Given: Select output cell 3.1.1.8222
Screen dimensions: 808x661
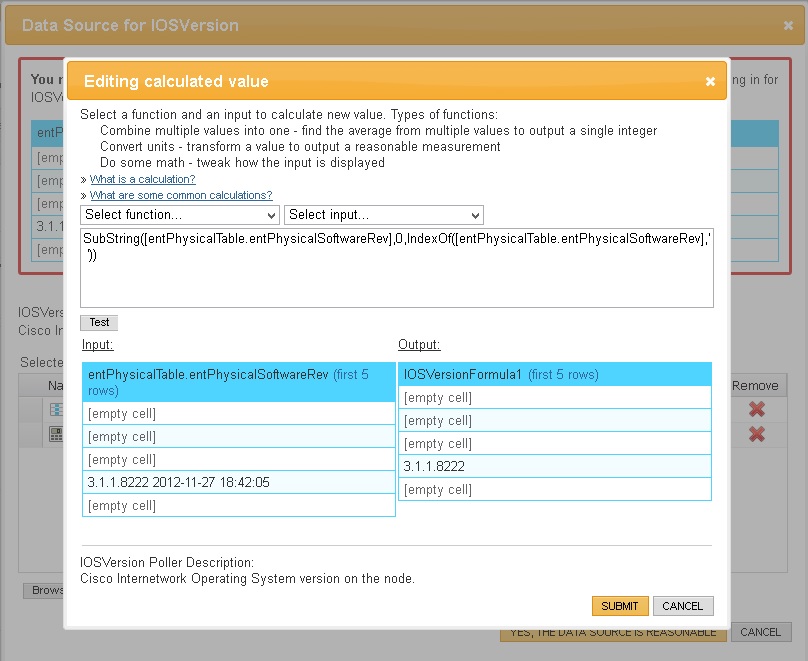Looking at the screenshot, I should coord(554,466).
